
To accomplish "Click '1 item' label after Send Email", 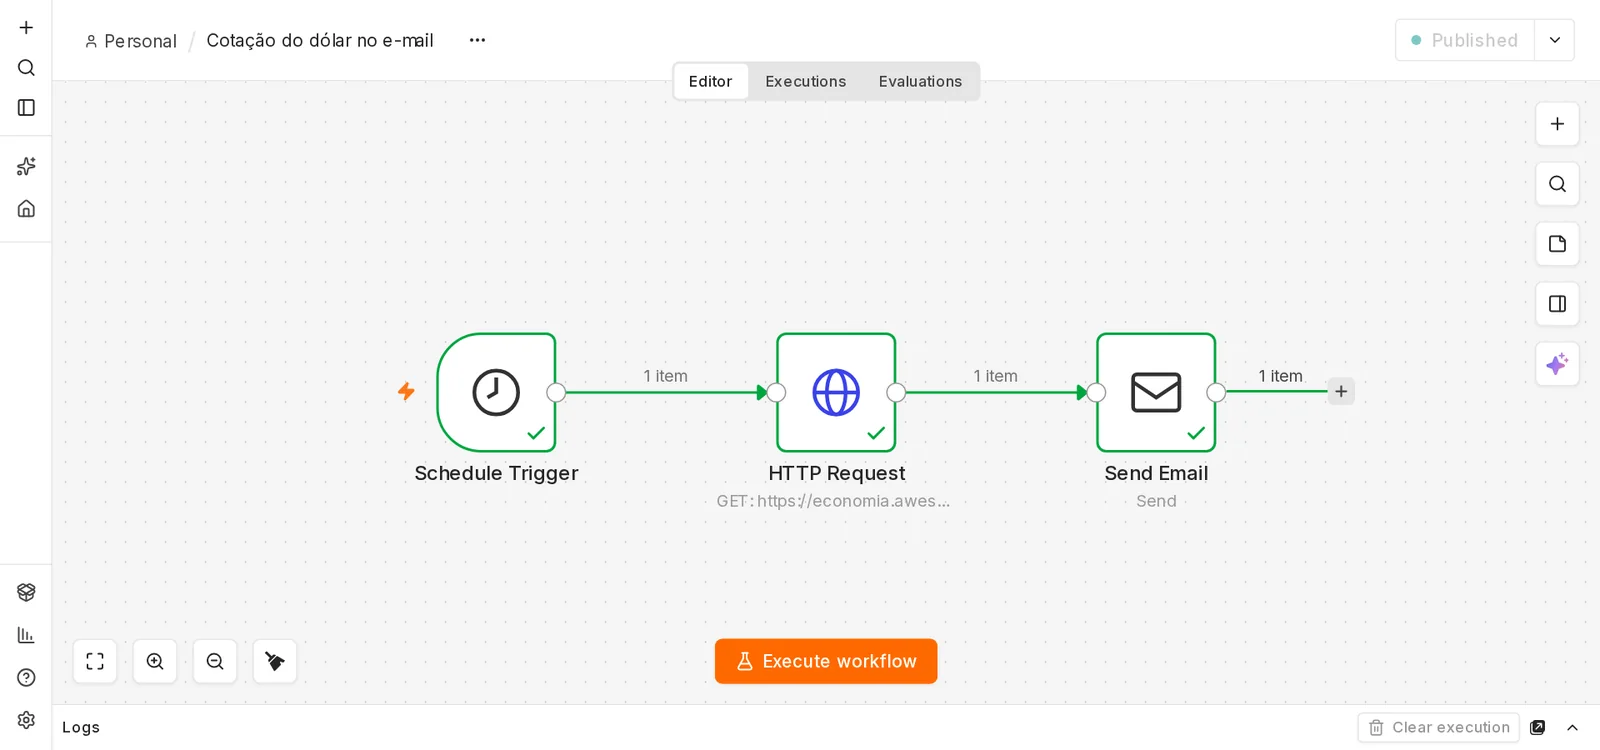I will [x=1280, y=376].
